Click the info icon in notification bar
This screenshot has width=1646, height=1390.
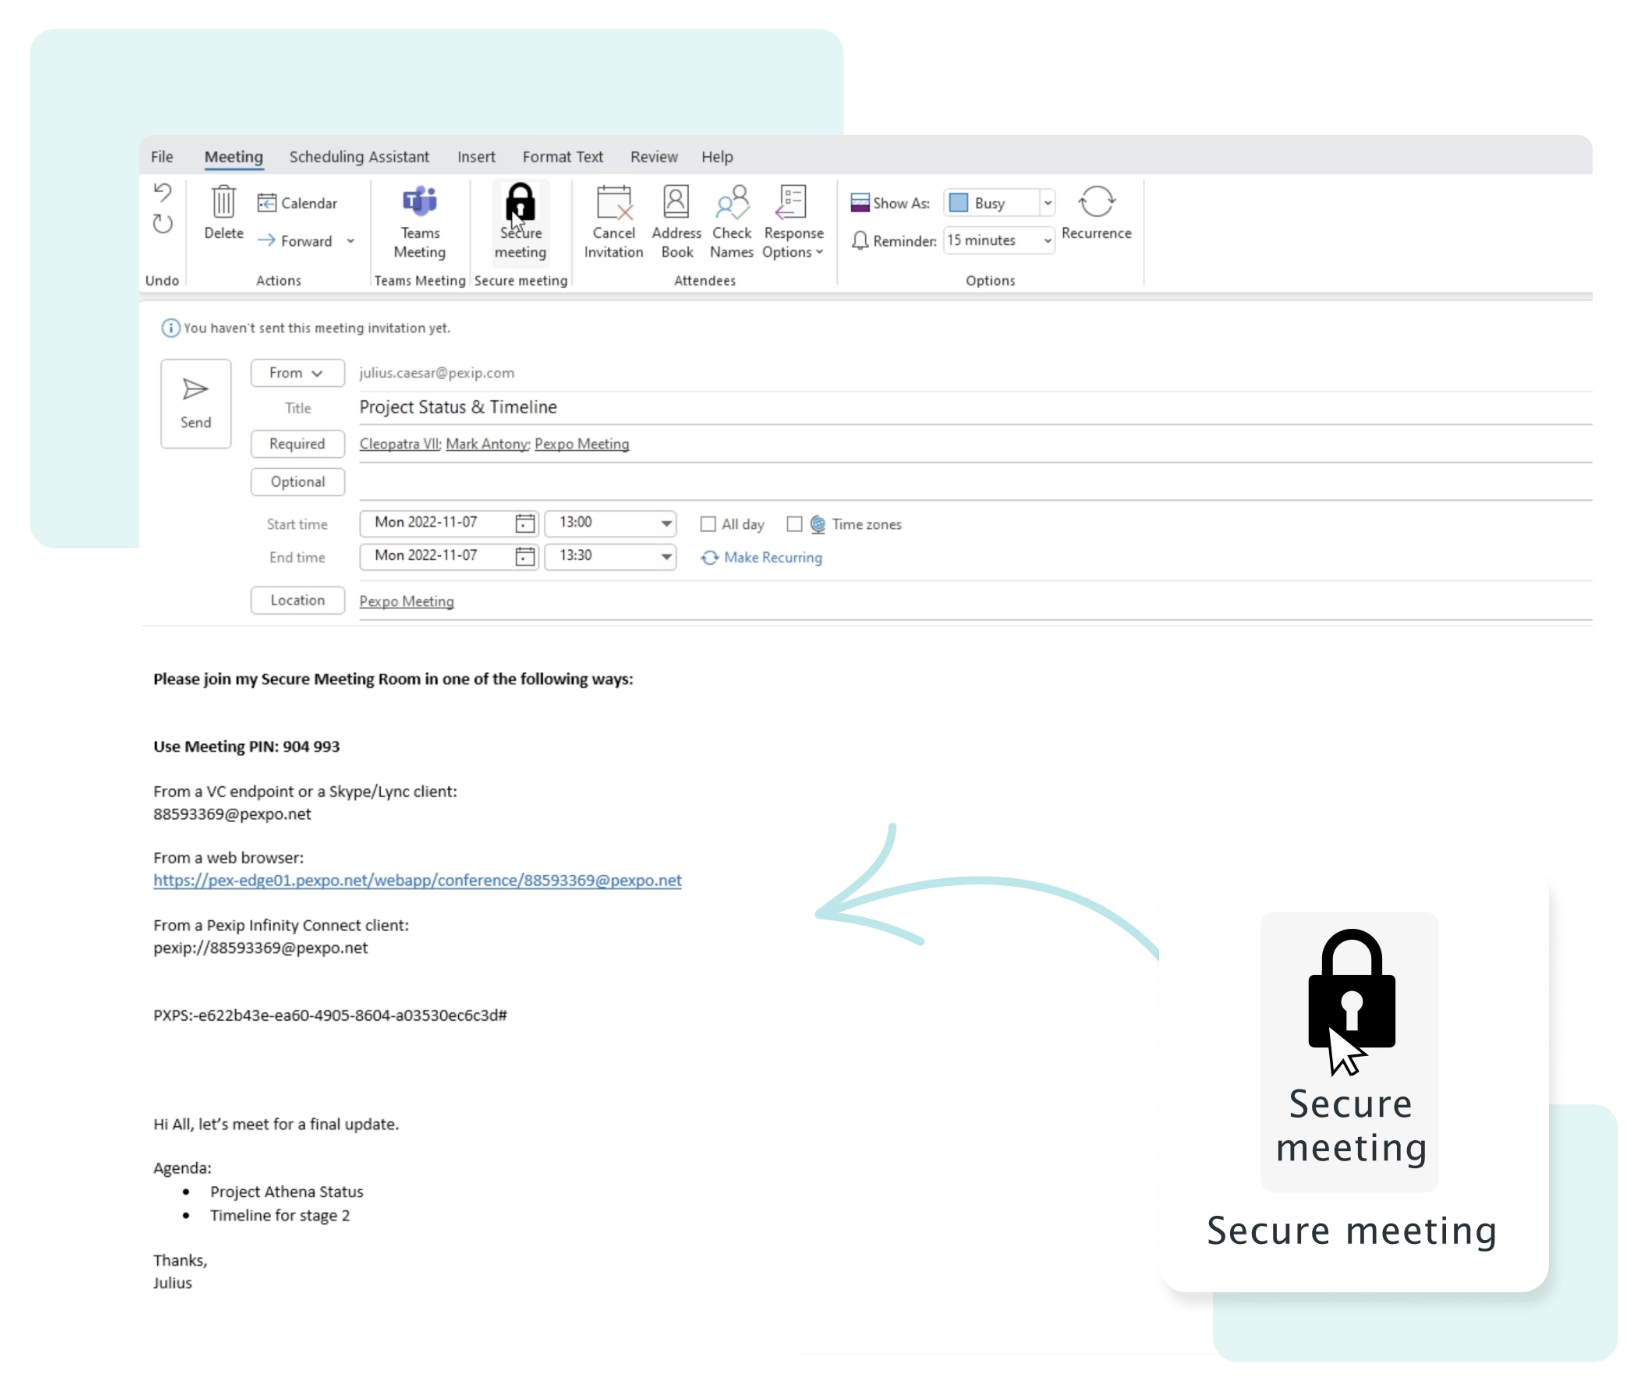click(x=170, y=328)
